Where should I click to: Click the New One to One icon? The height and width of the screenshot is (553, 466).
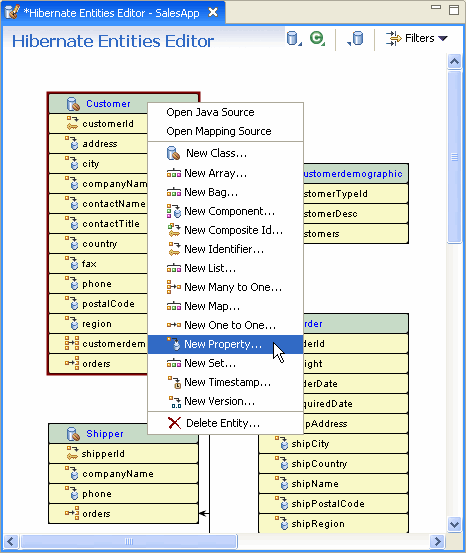coord(174,325)
